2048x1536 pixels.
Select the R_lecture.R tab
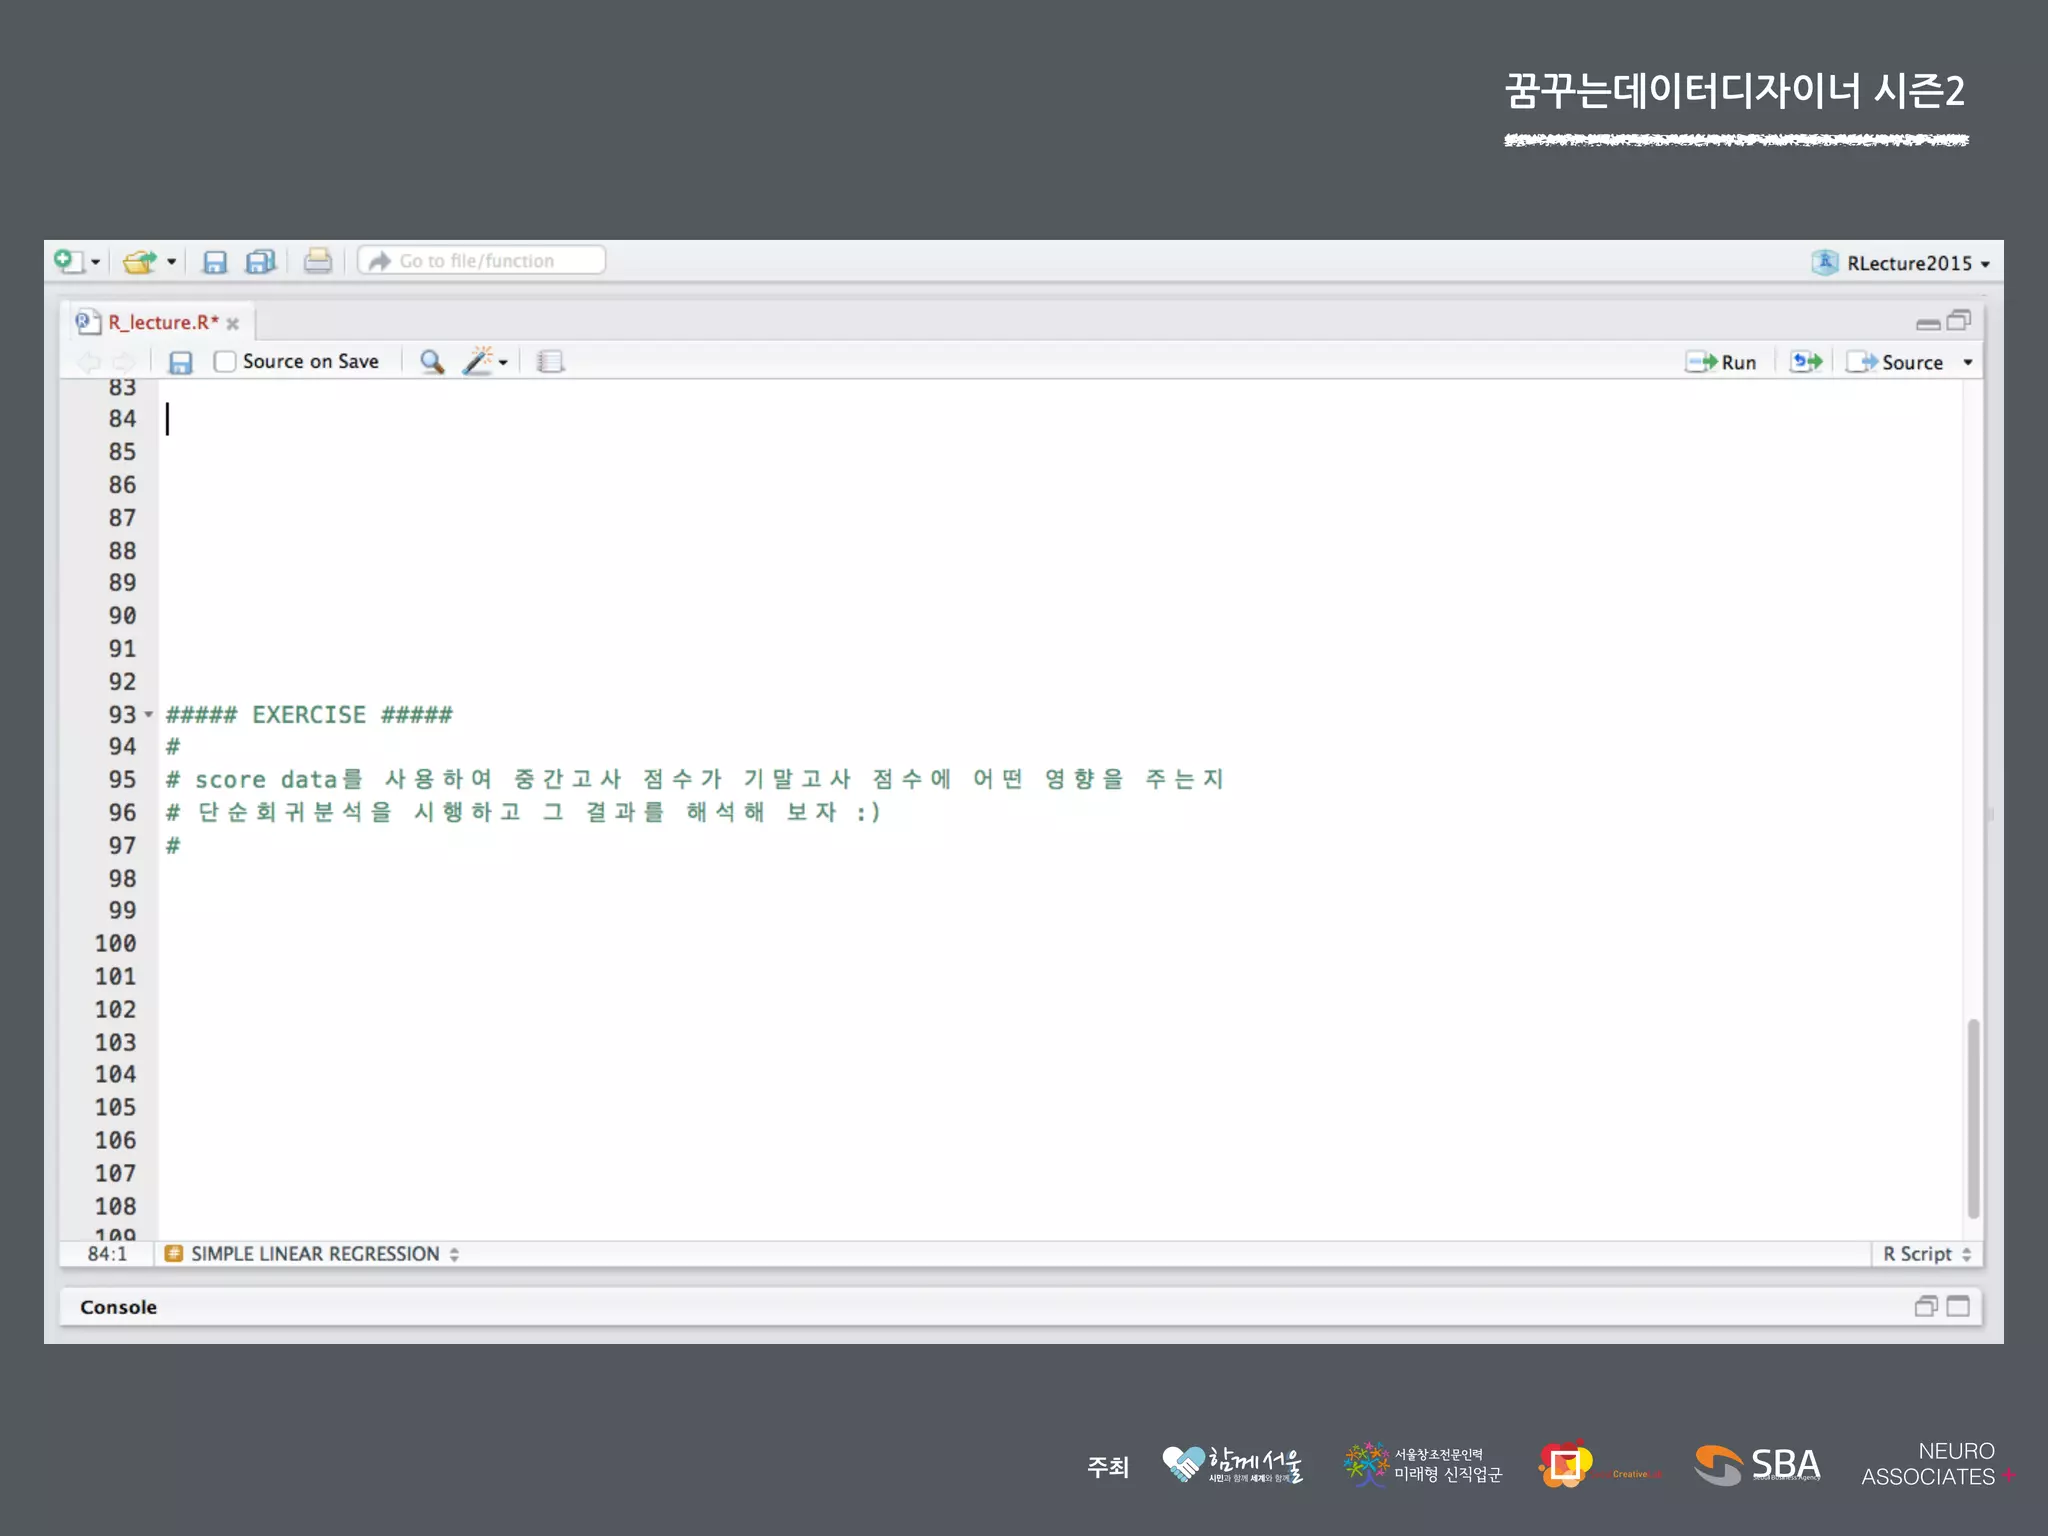162,322
